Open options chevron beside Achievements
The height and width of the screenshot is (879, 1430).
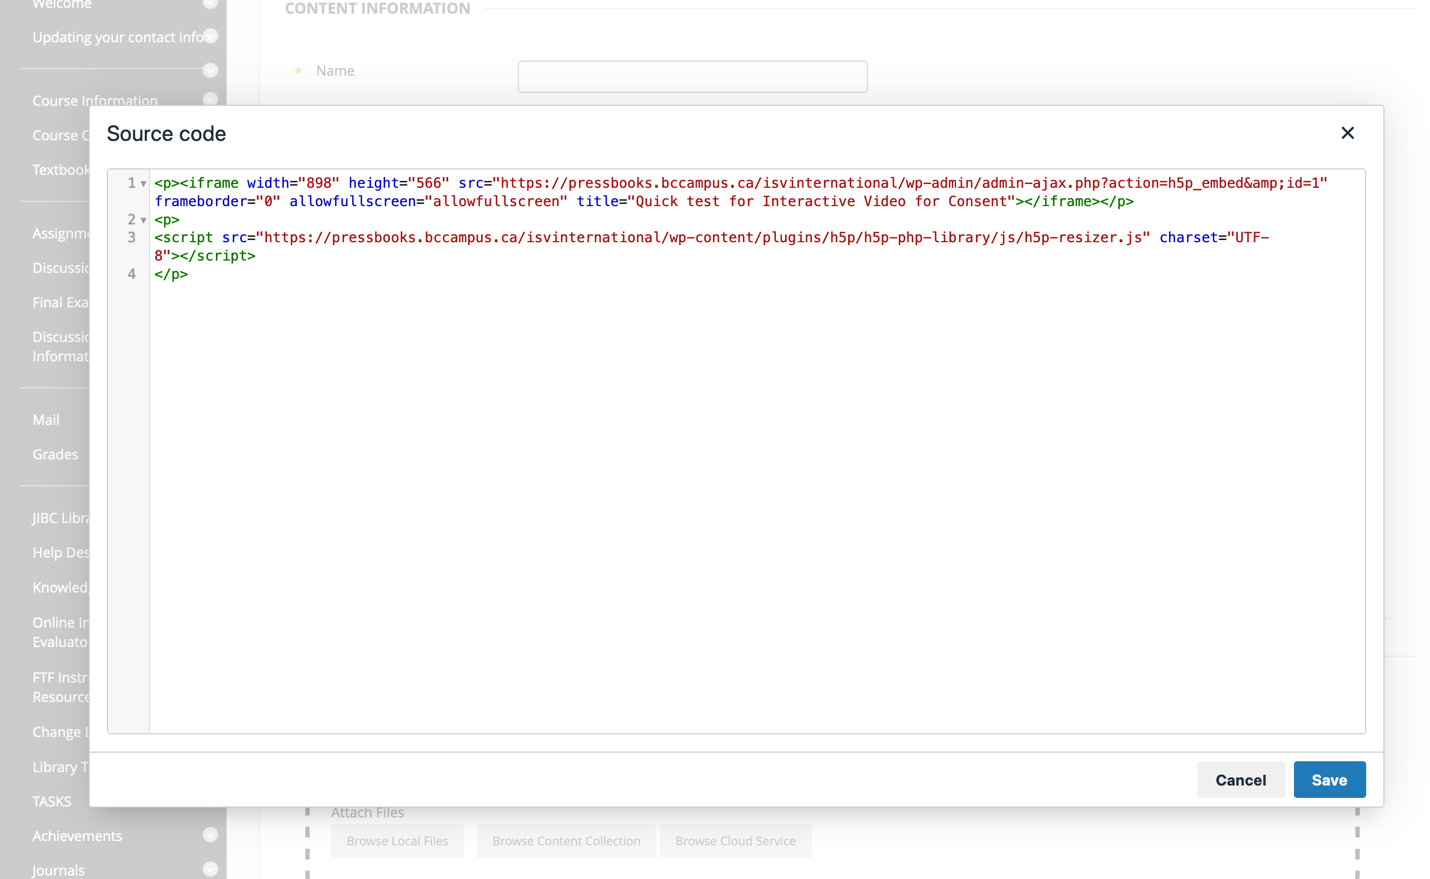pyautogui.click(x=210, y=835)
